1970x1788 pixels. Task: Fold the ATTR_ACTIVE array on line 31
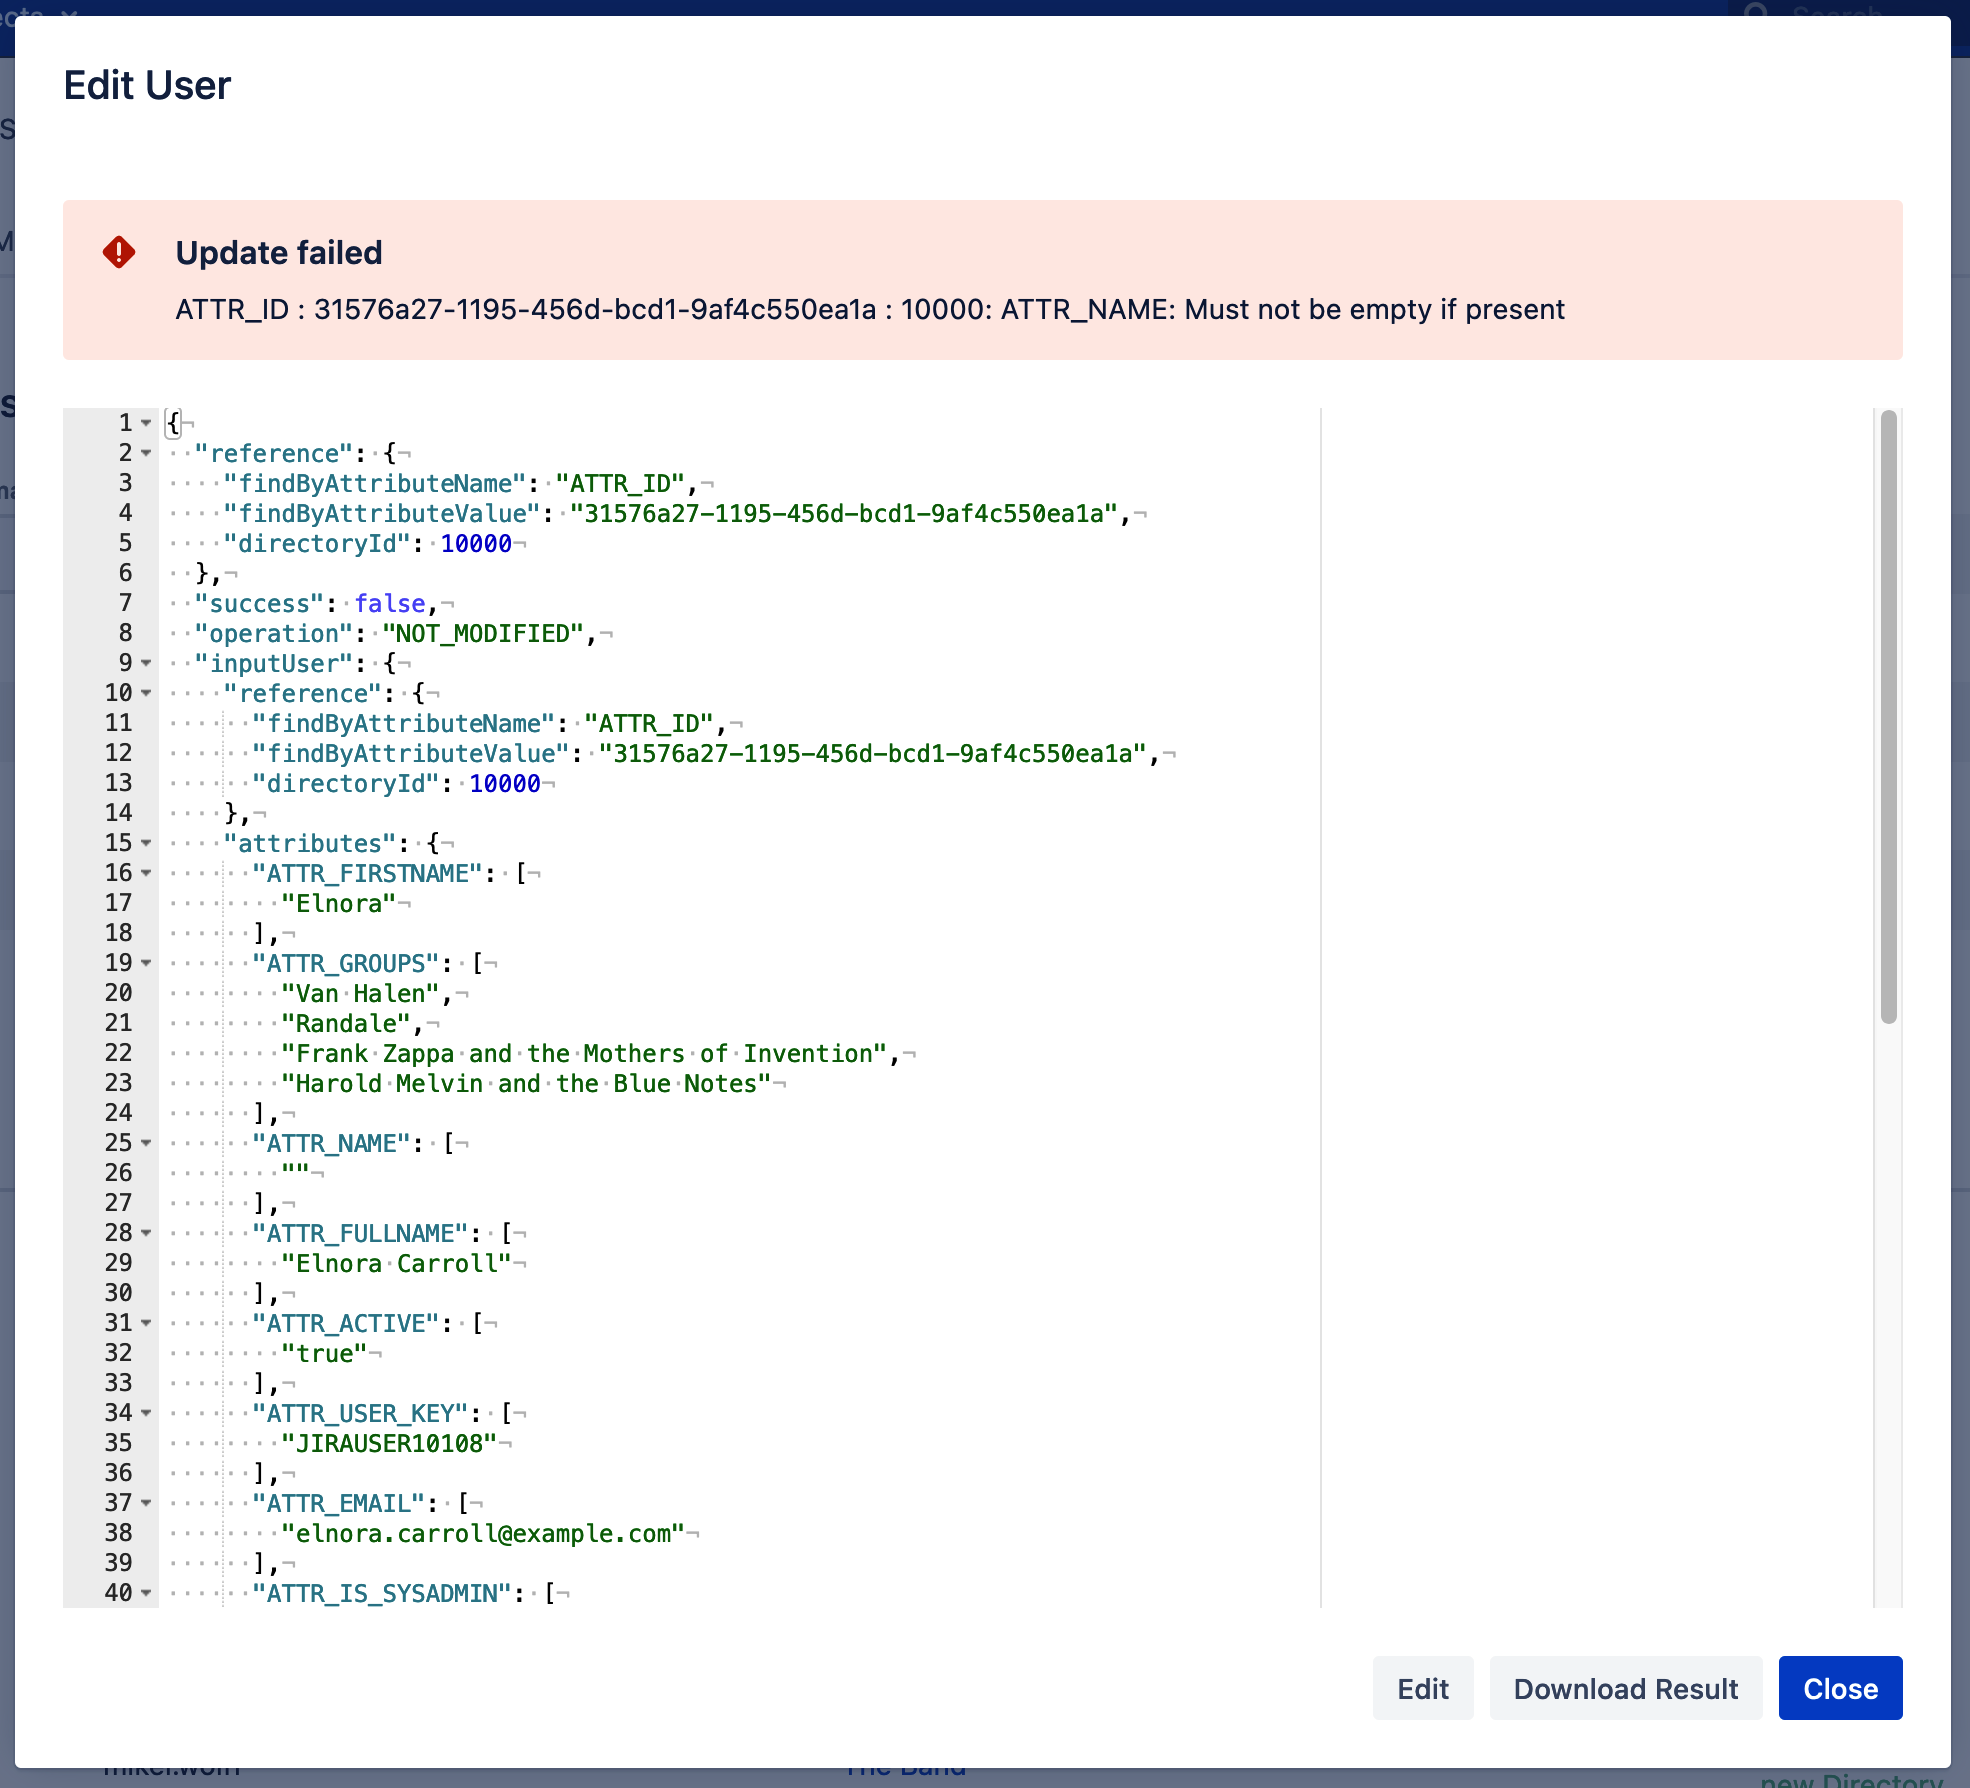146,1323
